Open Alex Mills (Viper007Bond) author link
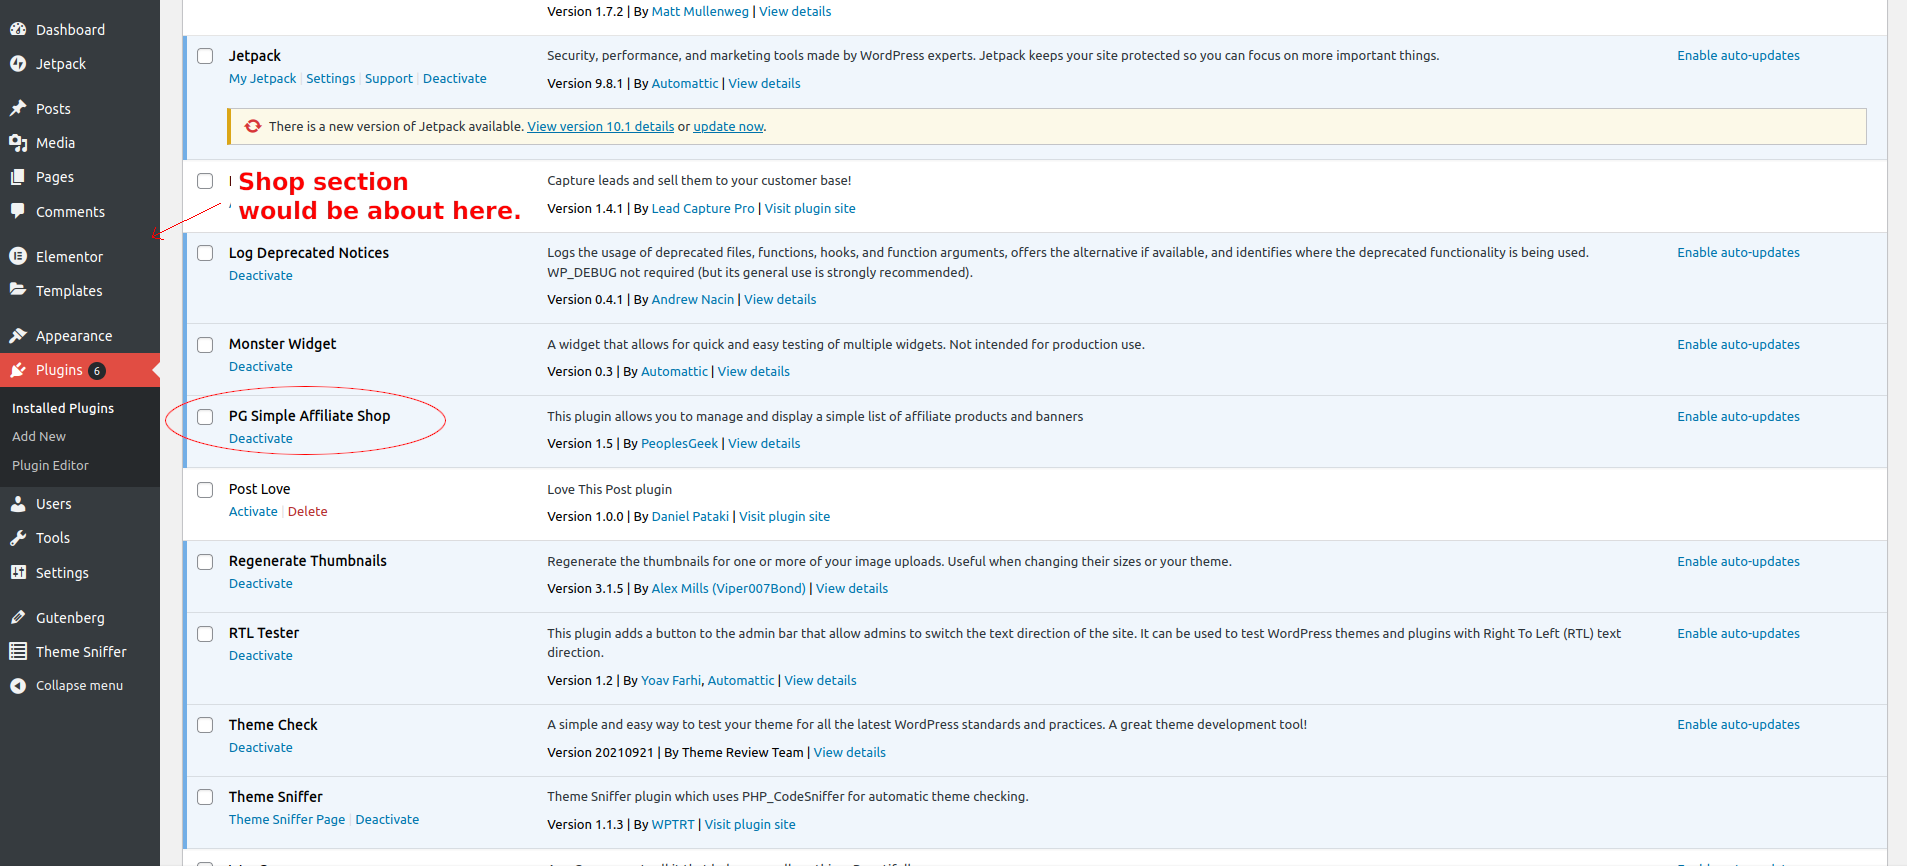The height and width of the screenshot is (866, 1907). 729,589
